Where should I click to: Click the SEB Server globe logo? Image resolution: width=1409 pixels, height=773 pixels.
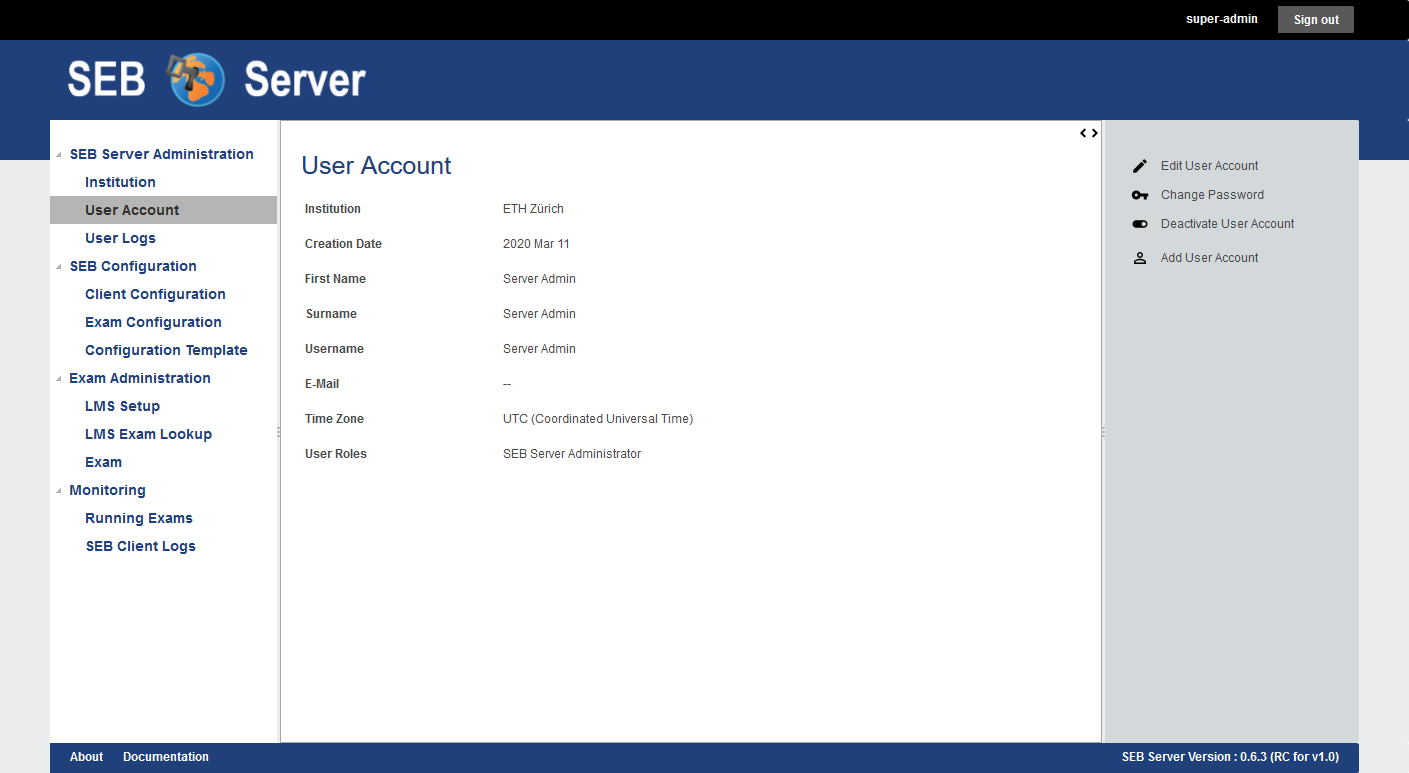[x=196, y=80]
